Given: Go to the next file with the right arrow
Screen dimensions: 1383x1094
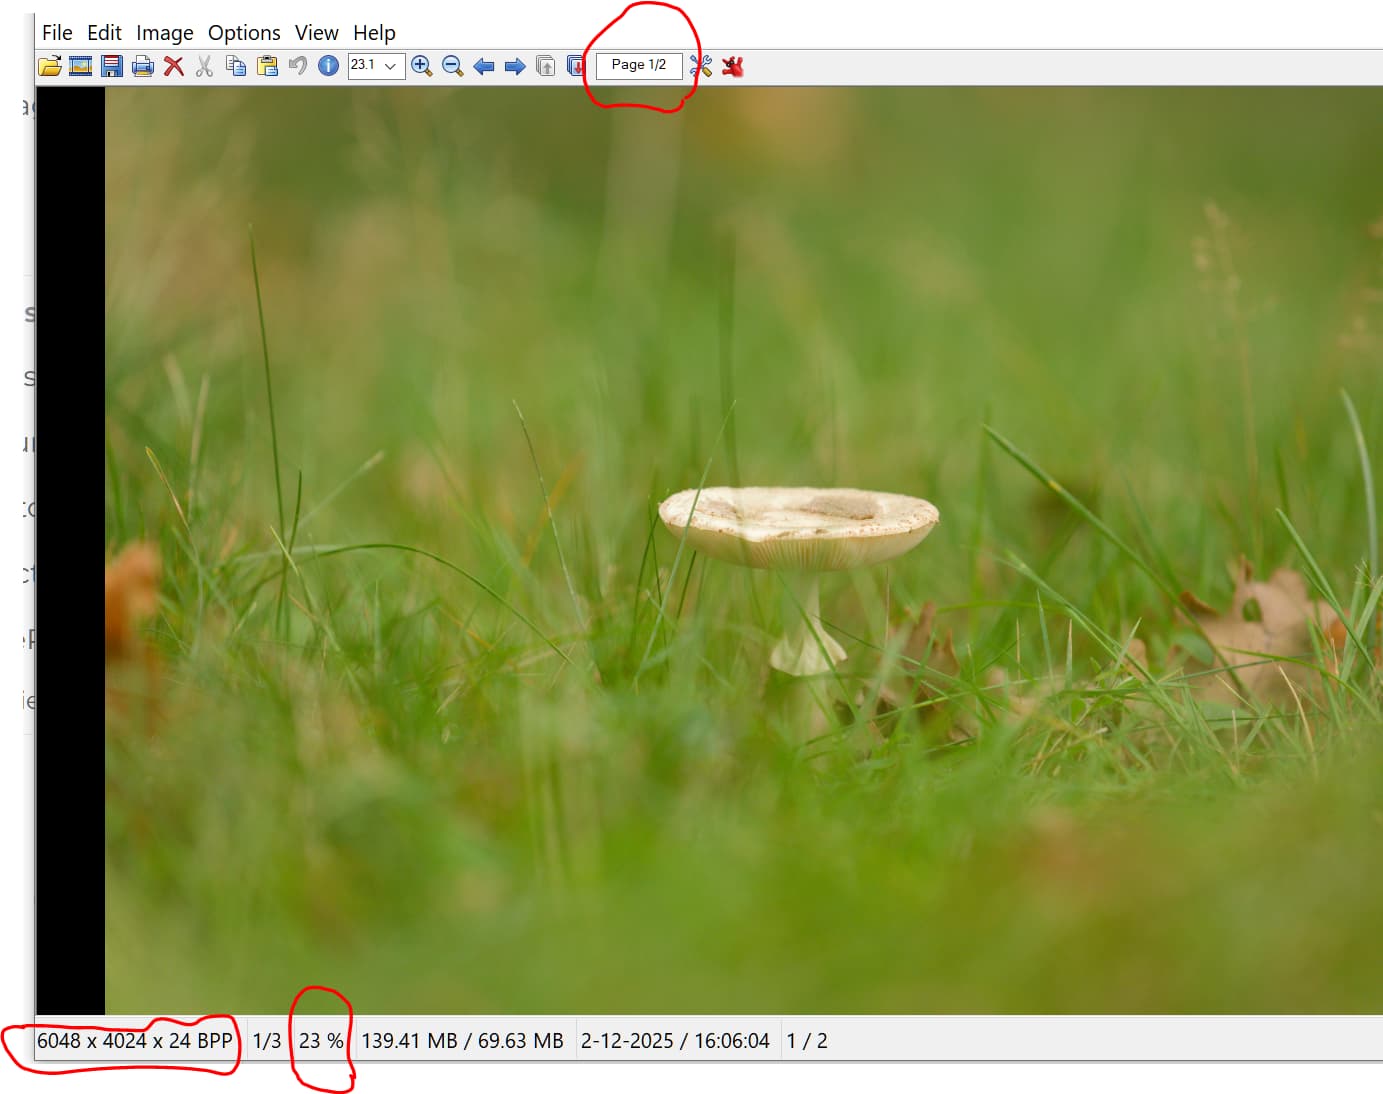Looking at the screenshot, I should coord(515,66).
